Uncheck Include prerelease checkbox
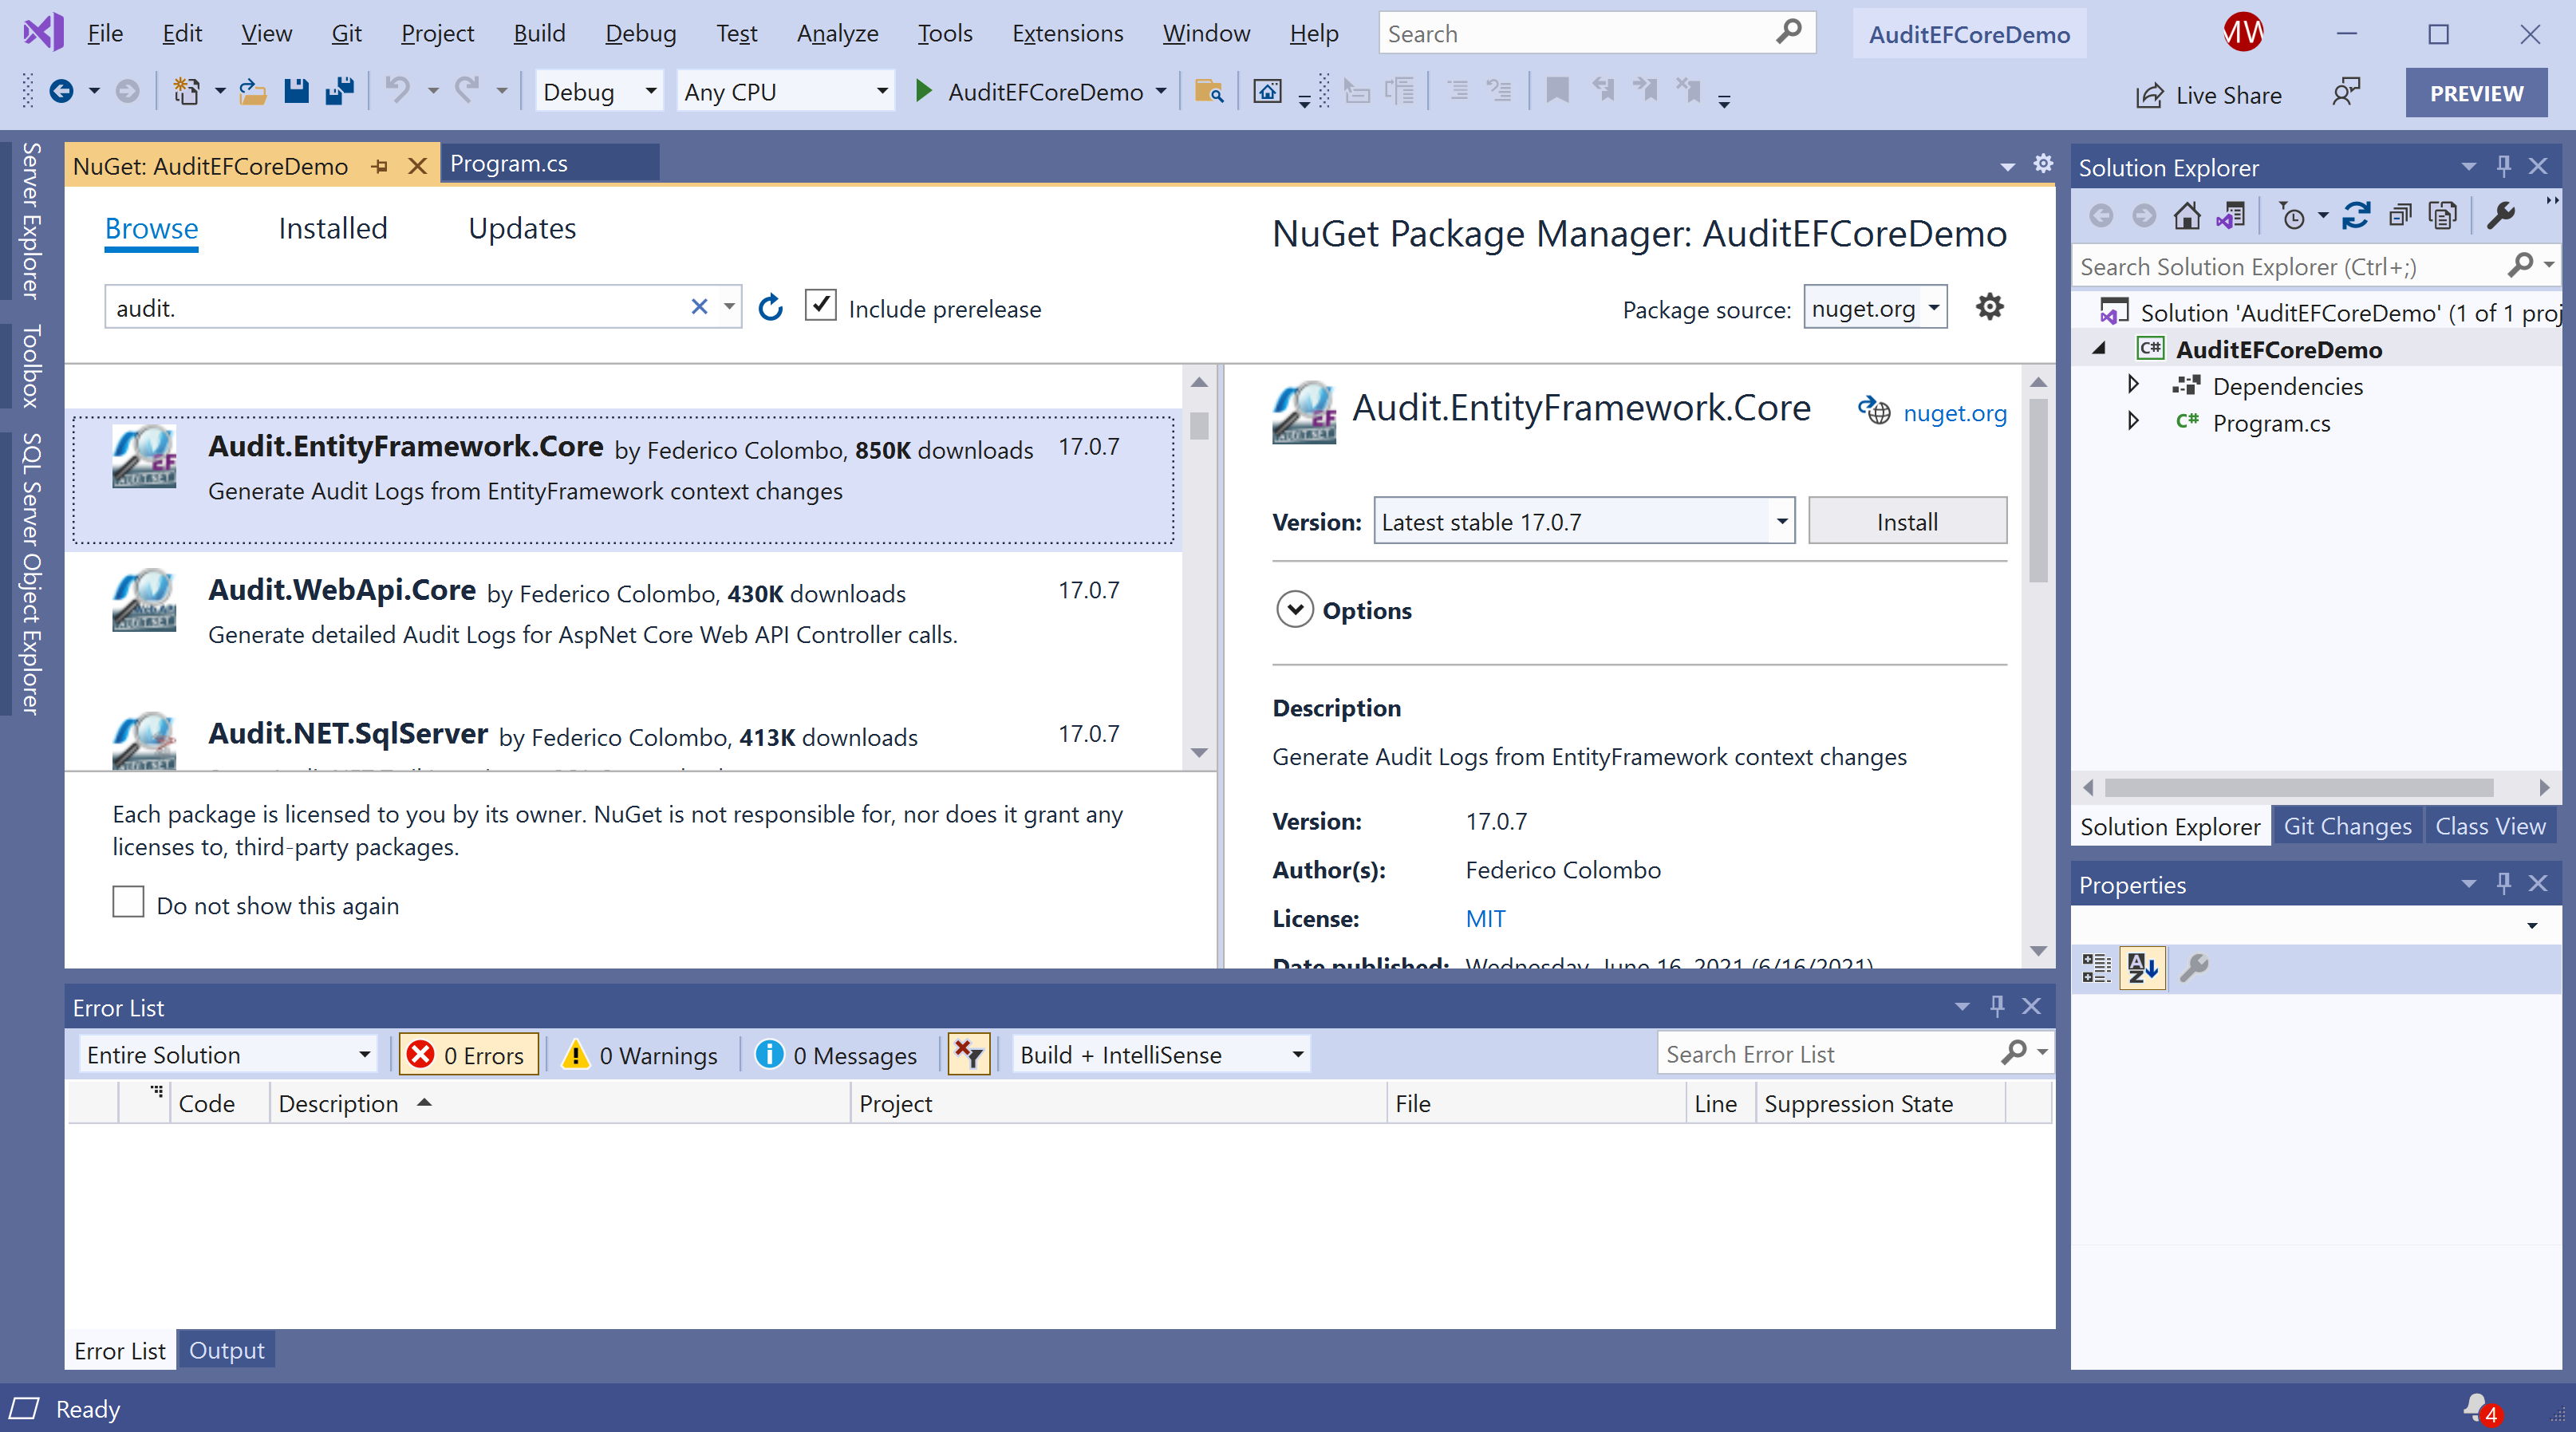2576x1432 pixels. (820, 306)
